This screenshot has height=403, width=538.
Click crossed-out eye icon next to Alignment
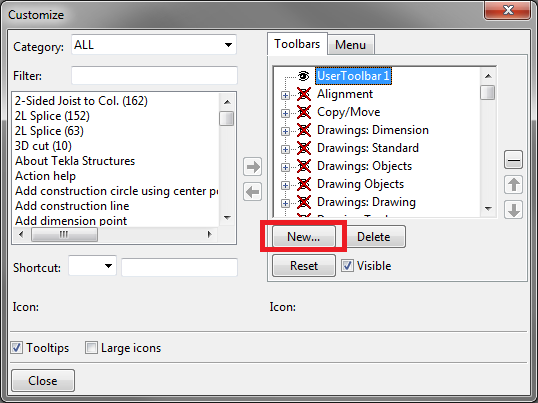point(304,94)
